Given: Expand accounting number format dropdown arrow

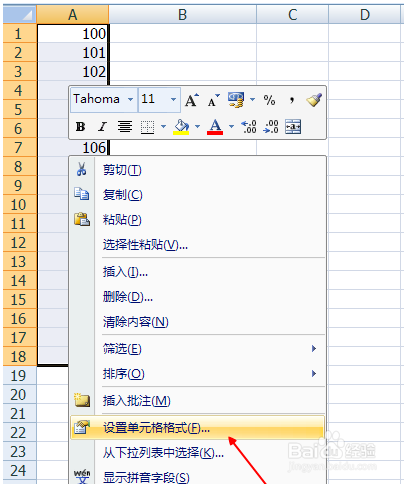Looking at the screenshot, I should (252, 99).
